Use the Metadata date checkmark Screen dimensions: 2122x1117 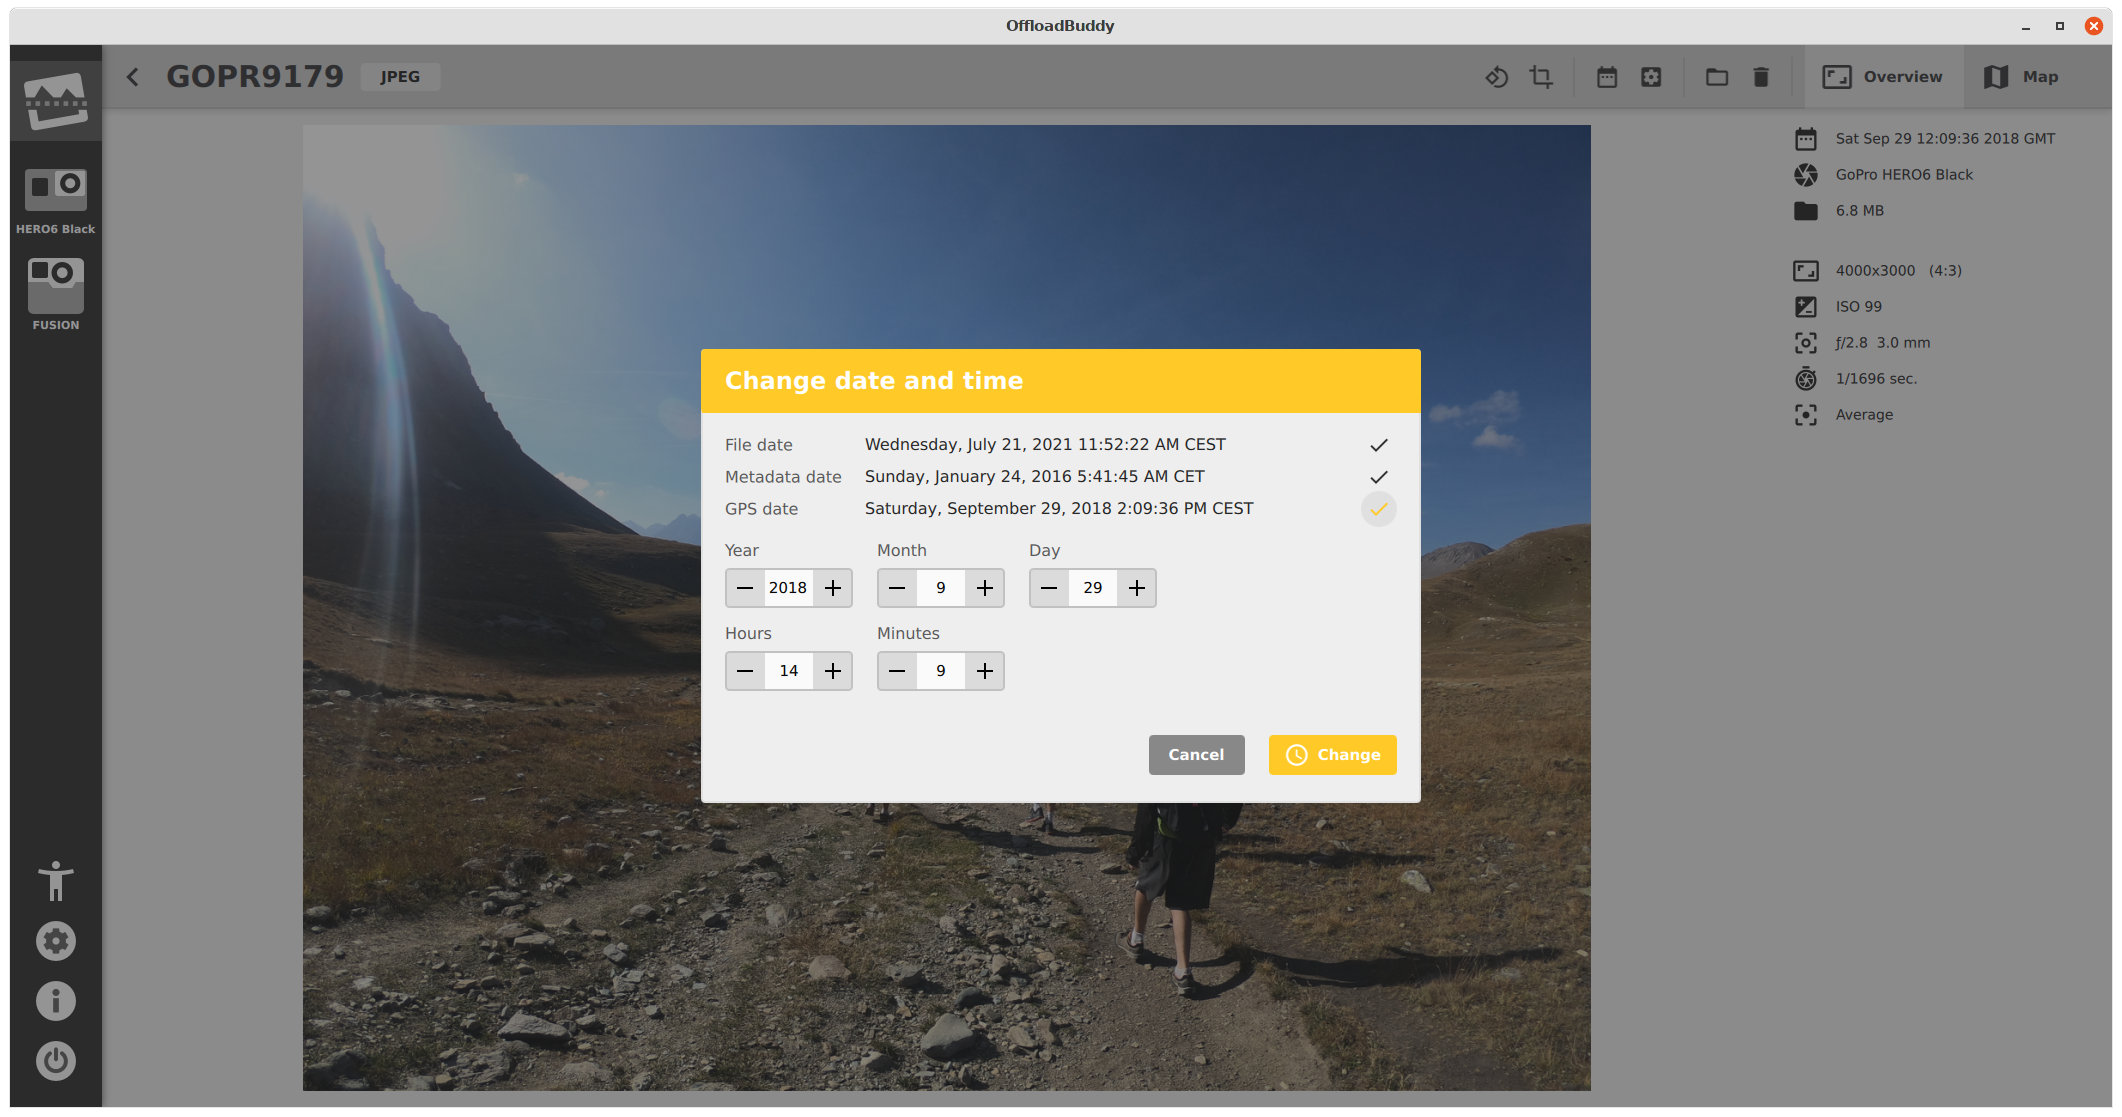1378,477
